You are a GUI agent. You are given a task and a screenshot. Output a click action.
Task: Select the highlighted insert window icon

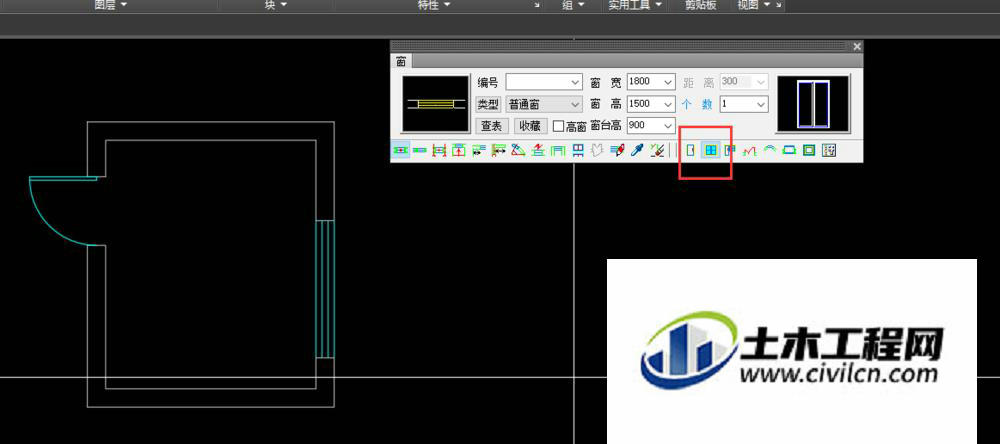tap(710, 151)
